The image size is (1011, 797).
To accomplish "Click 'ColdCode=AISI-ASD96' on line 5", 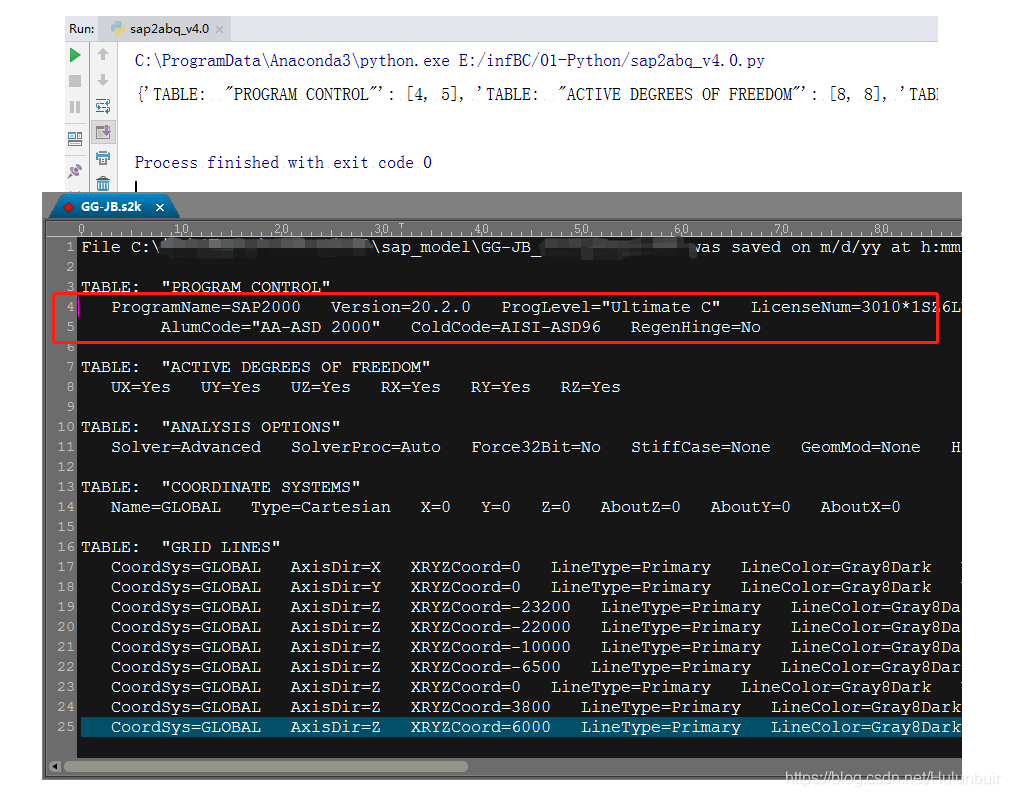I will pyautogui.click(x=506, y=327).
